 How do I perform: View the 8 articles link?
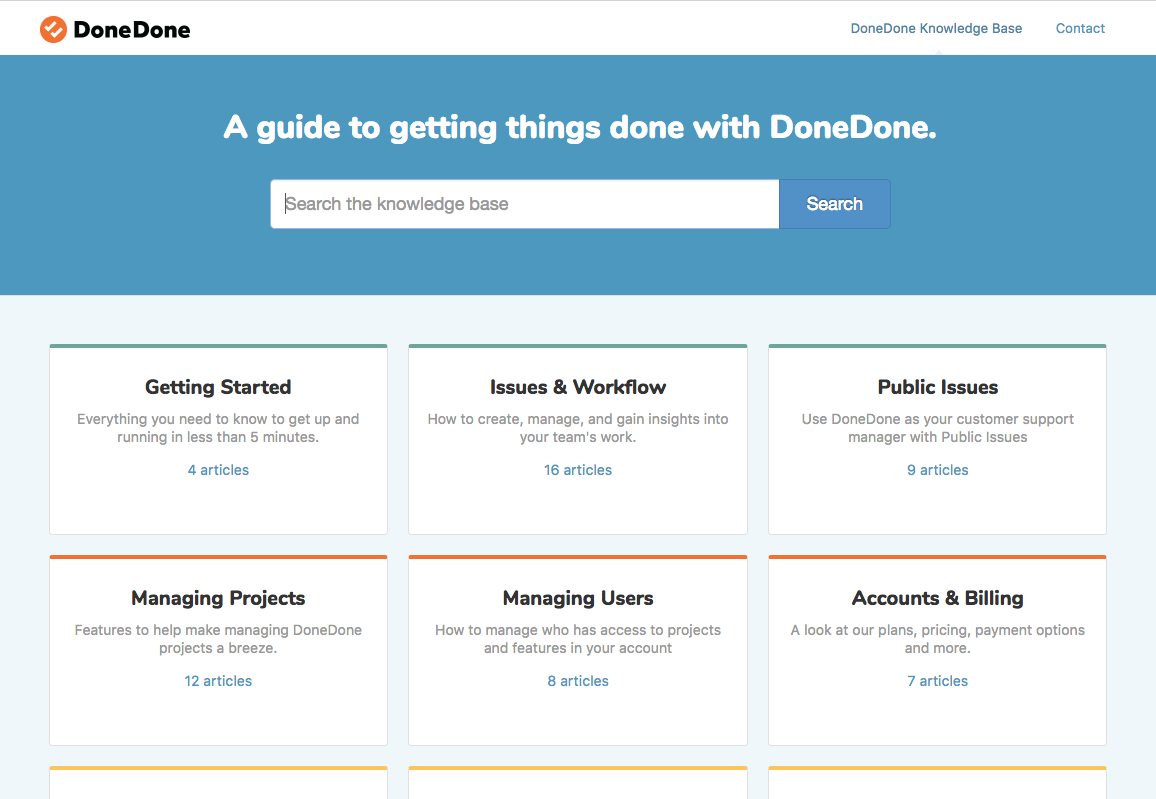[578, 681]
